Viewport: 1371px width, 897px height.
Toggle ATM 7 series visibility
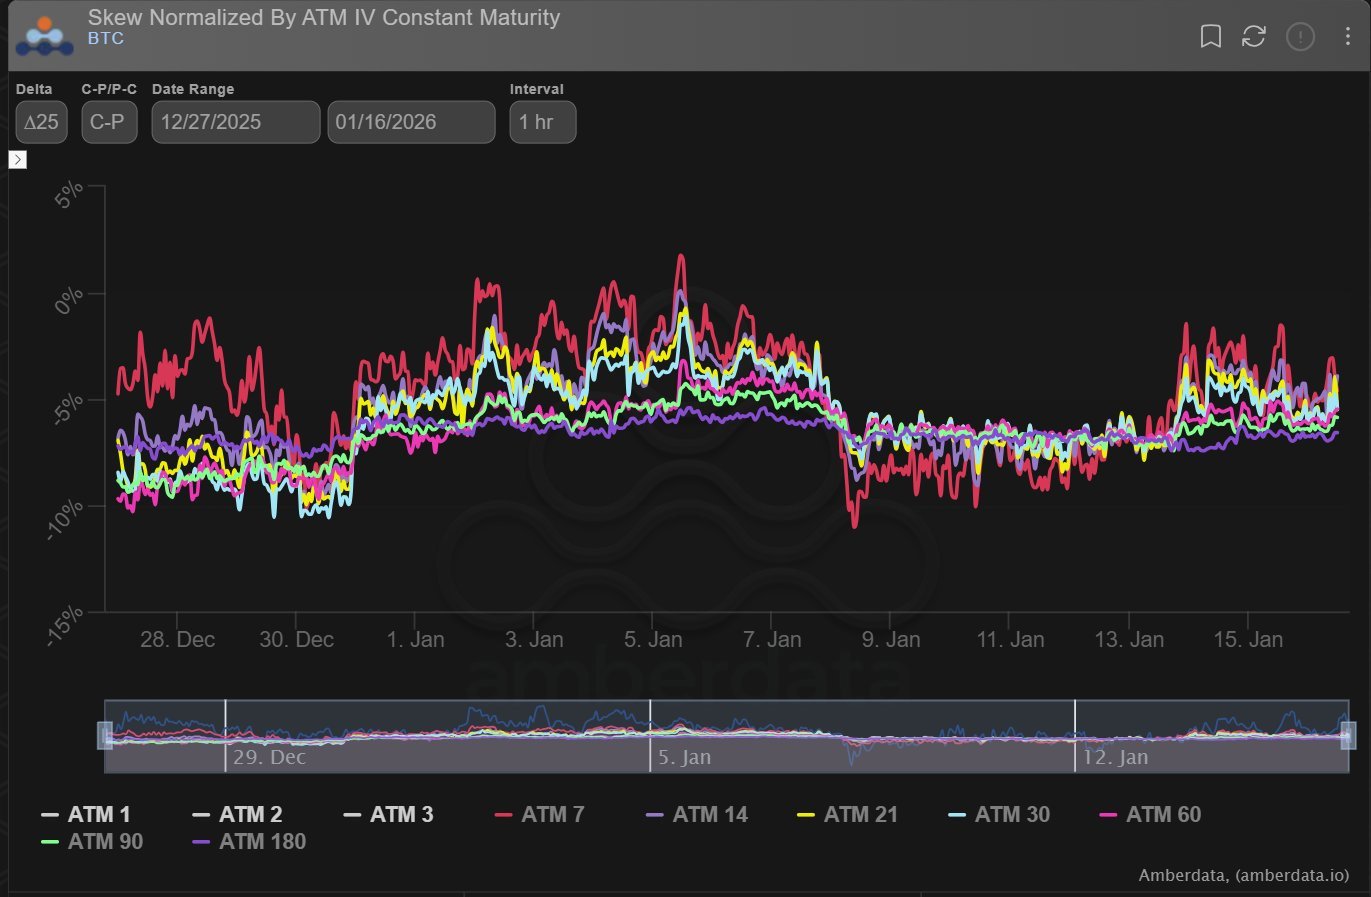540,815
